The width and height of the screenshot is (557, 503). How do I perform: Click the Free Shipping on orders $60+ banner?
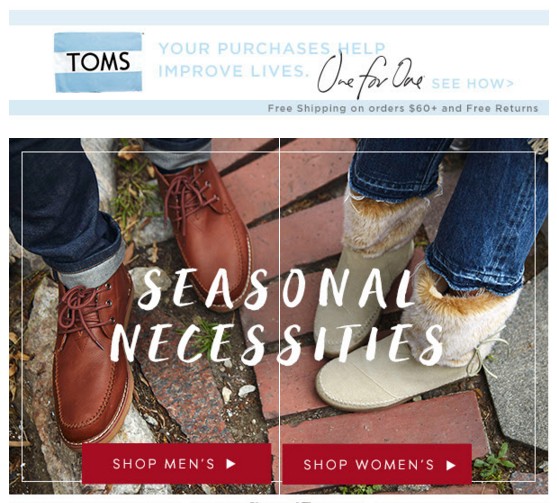pos(403,108)
